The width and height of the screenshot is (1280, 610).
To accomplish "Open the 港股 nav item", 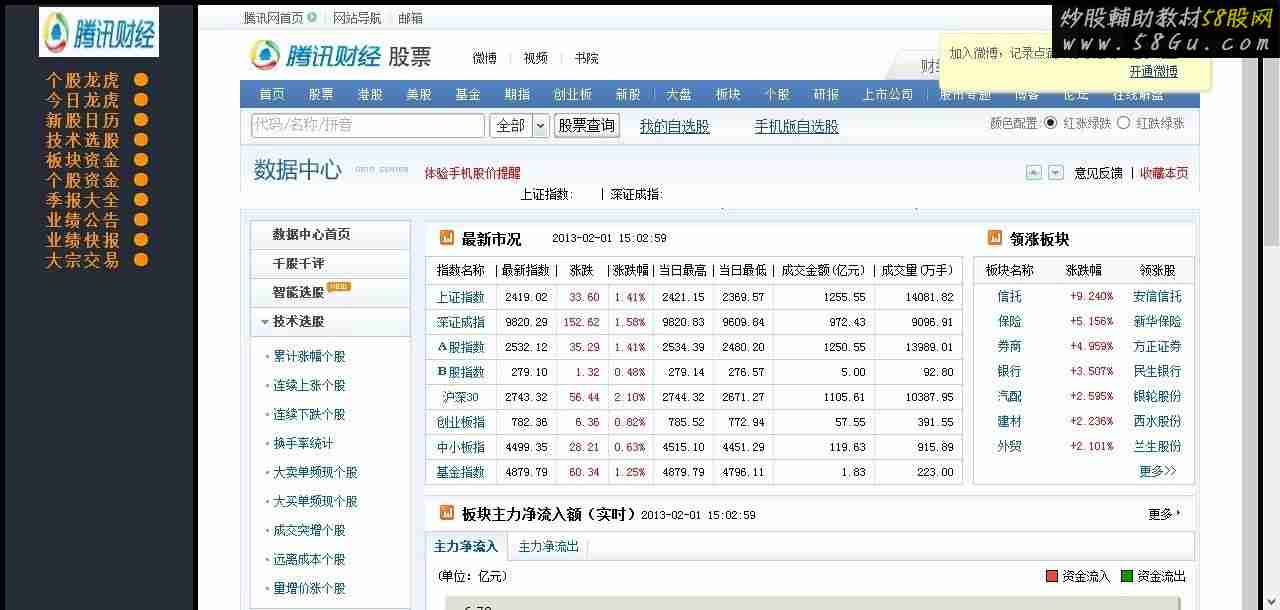I will coord(370,94).
